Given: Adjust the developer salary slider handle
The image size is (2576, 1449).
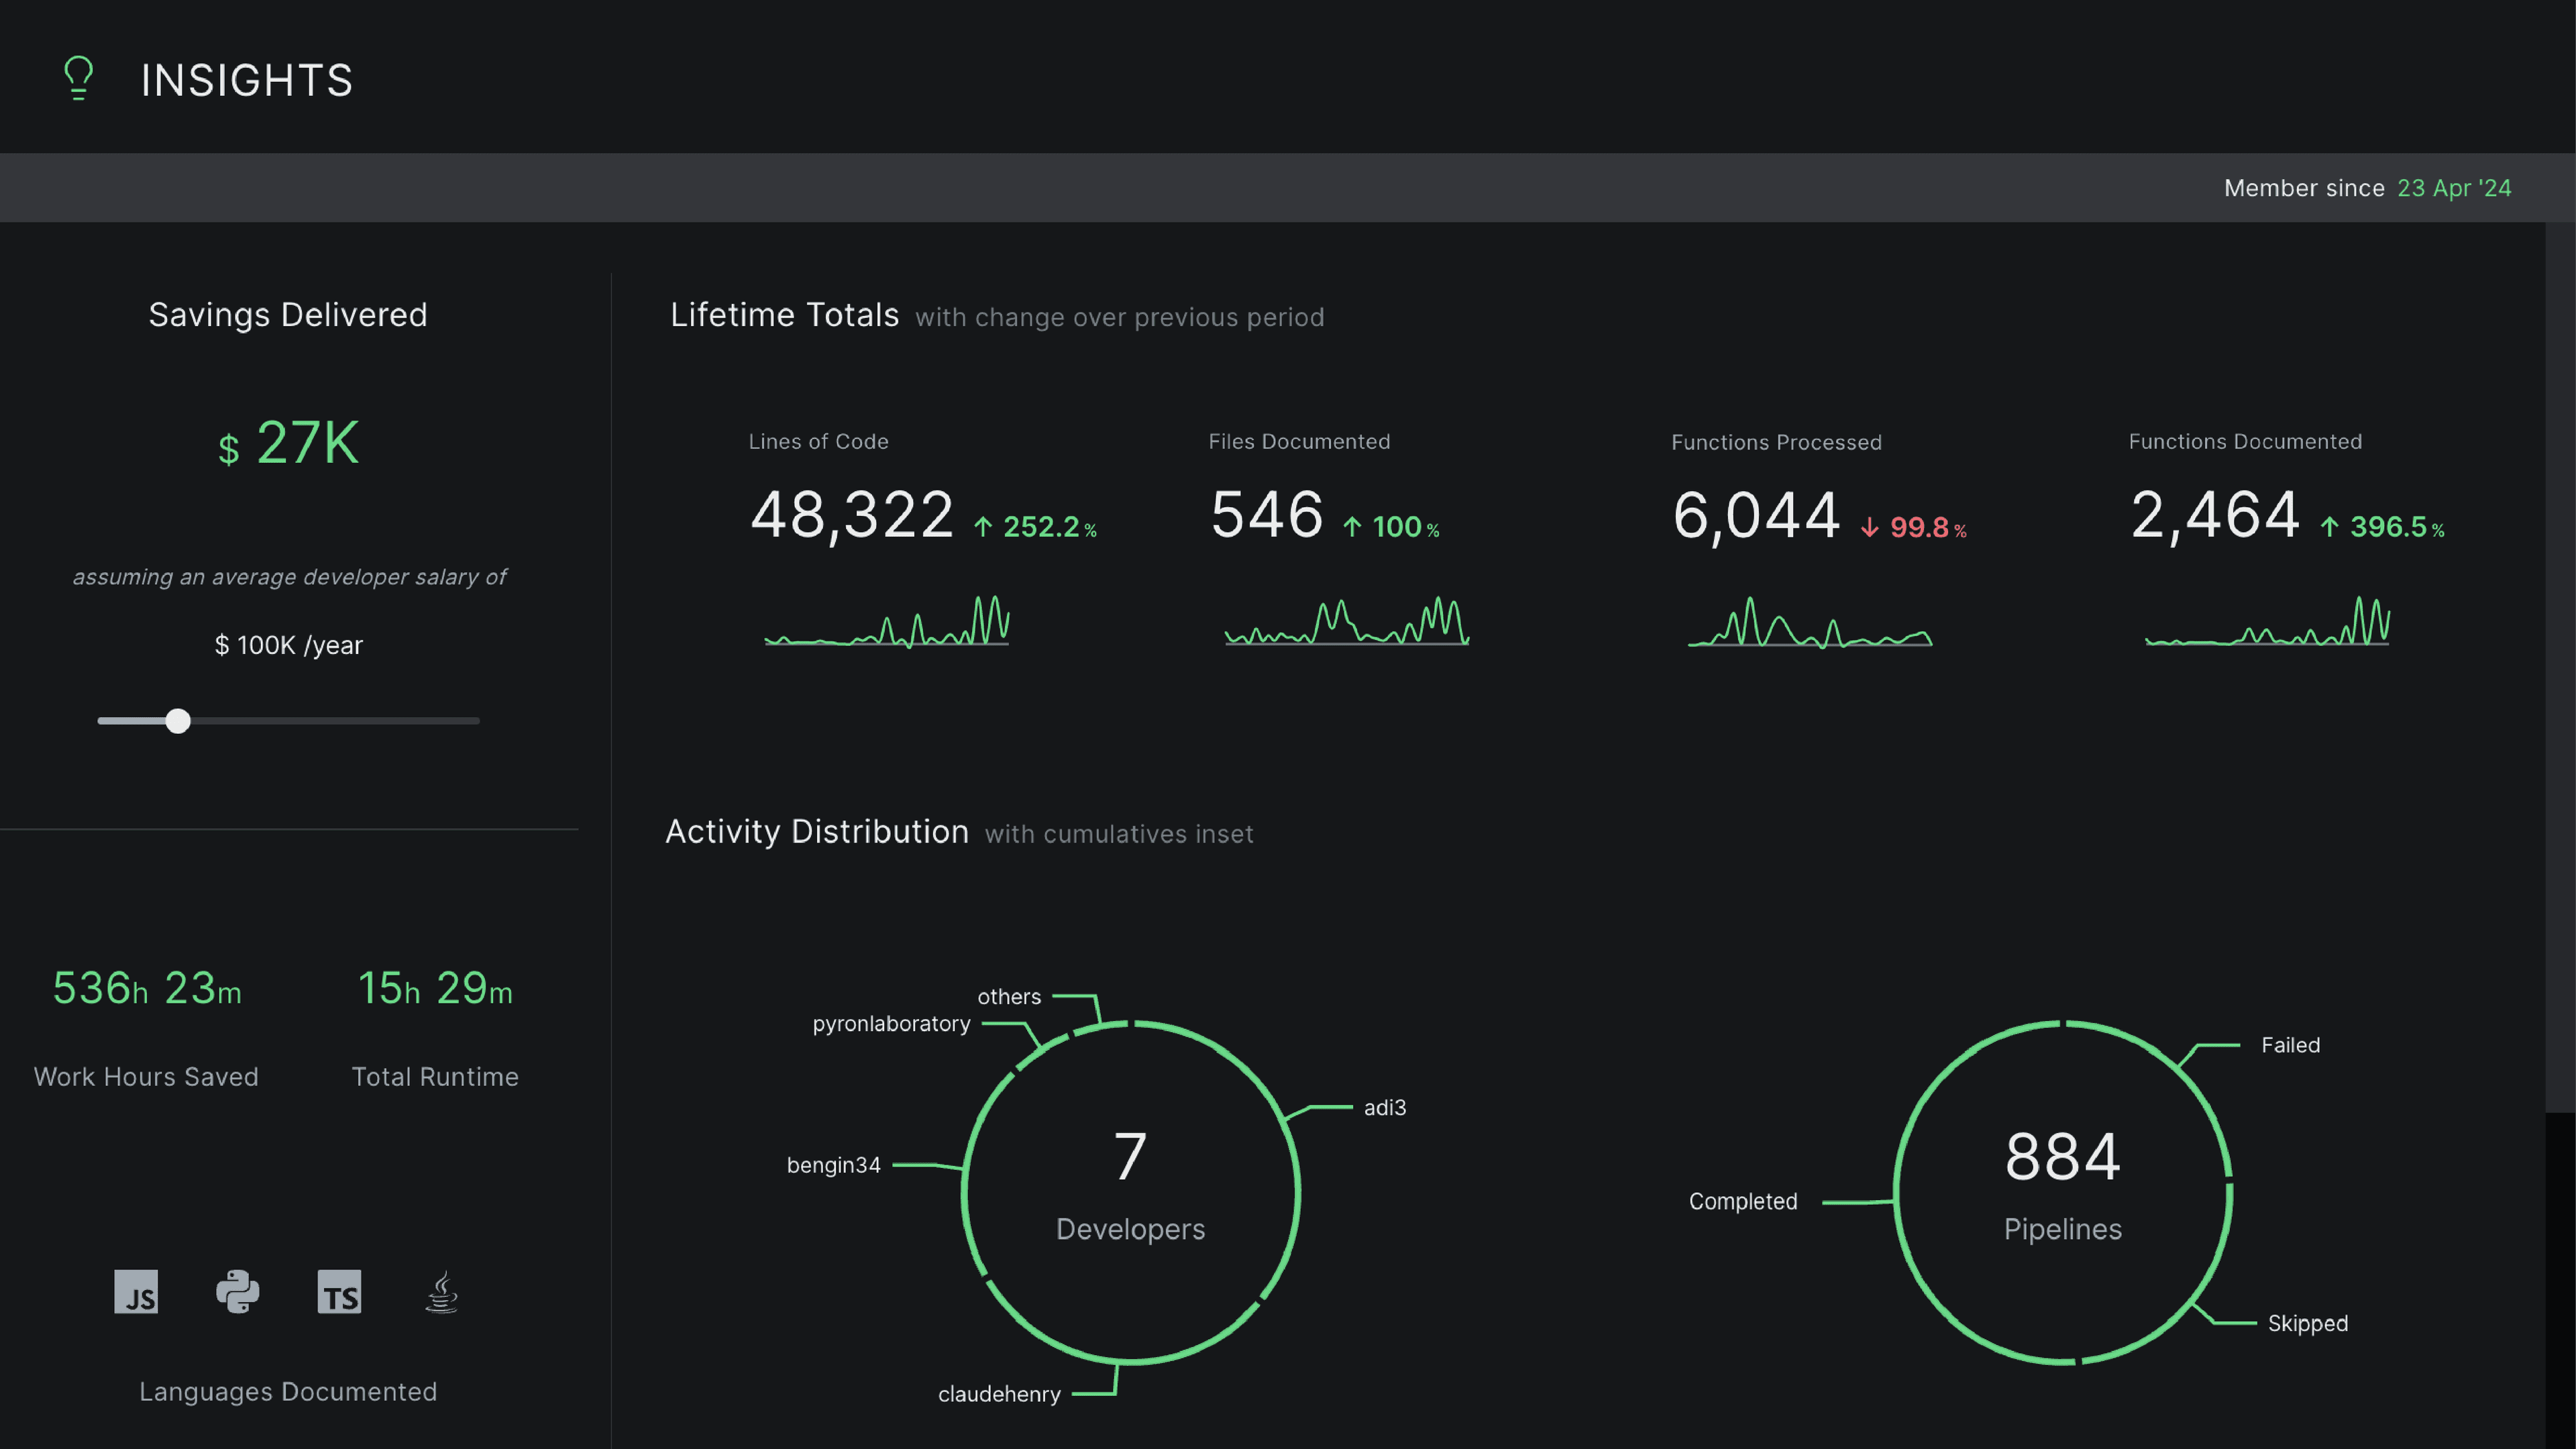Looking at the screenshot, I should tap(179, 720).
